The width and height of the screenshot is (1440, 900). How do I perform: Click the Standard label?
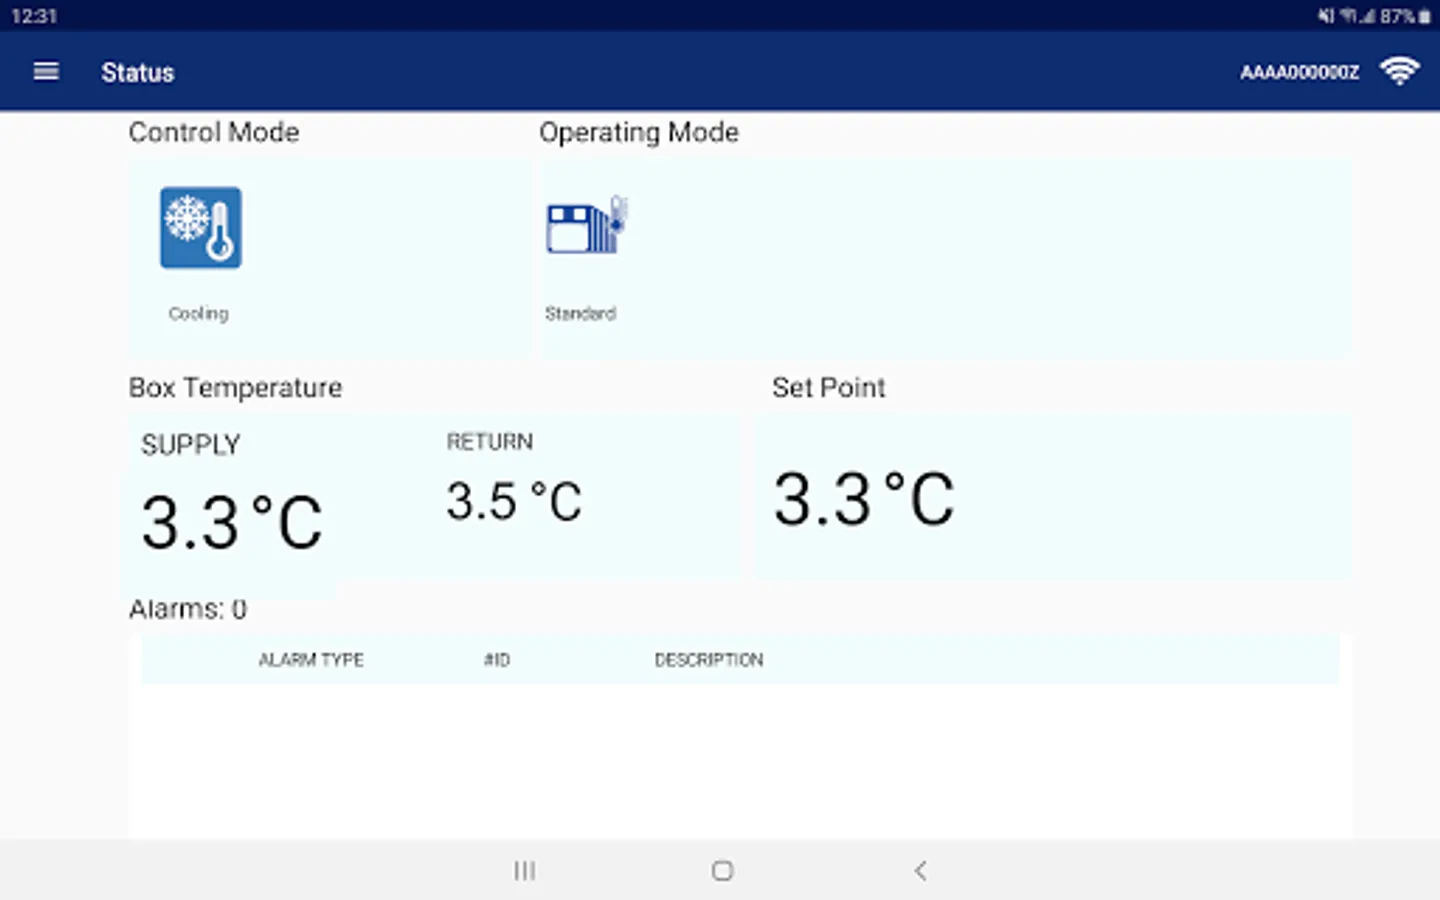click(580, 314)
